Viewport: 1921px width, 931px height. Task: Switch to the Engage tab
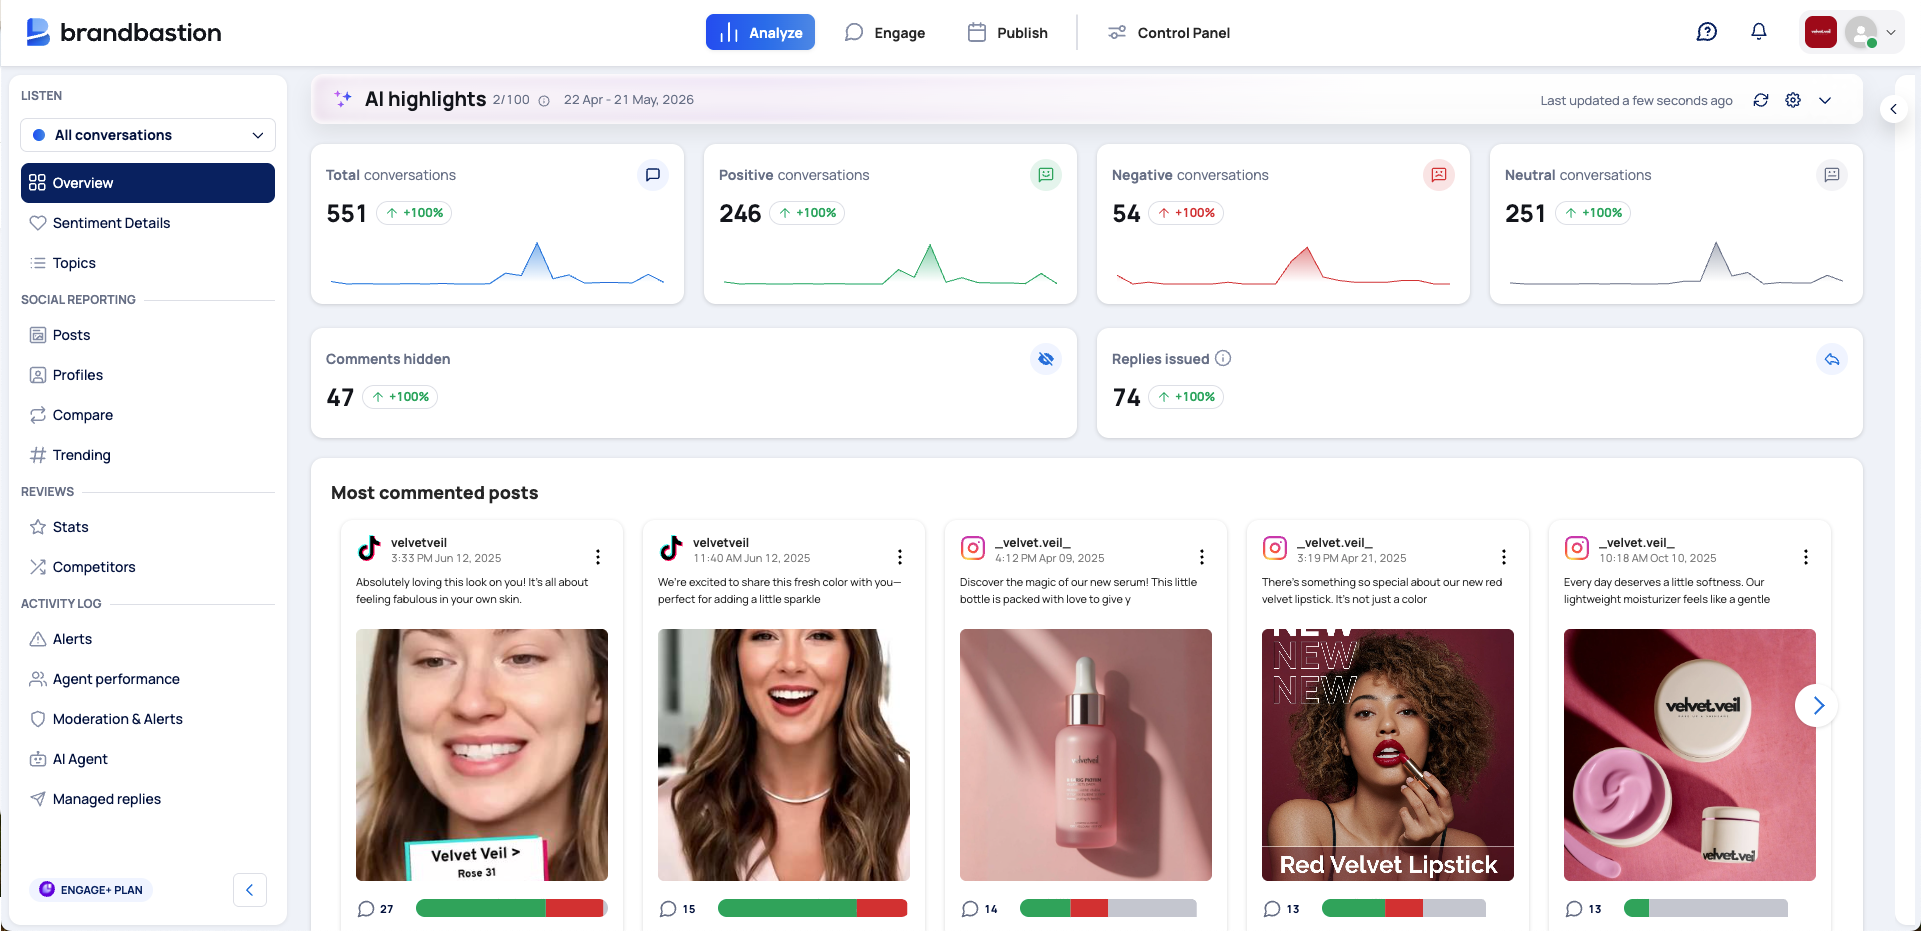click(x=885, y=32)
